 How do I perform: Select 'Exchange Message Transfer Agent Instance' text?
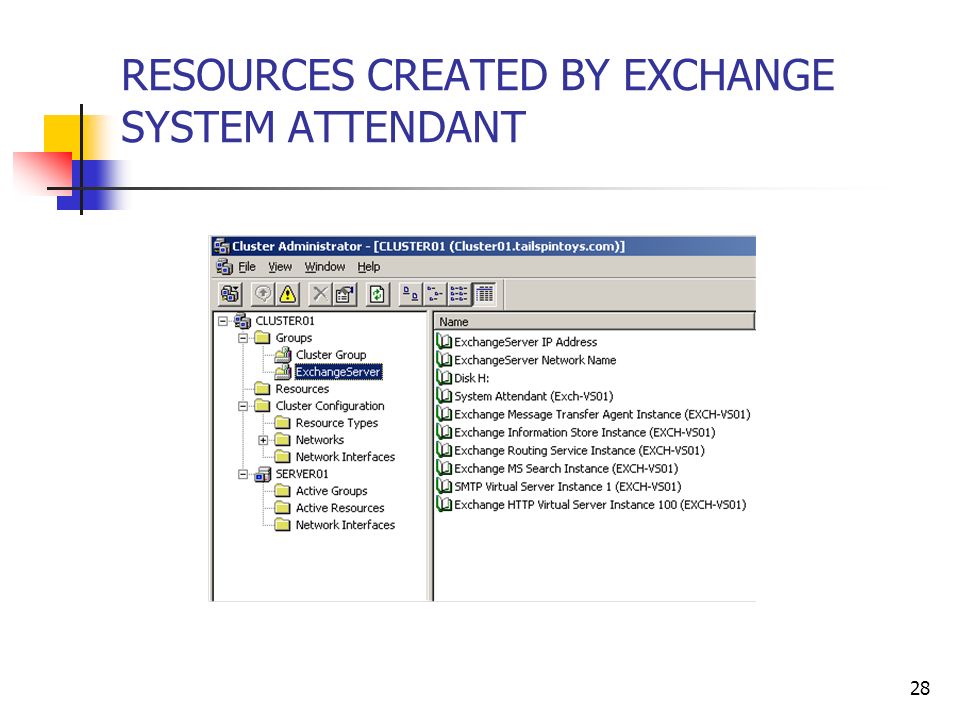coord(568,414)
